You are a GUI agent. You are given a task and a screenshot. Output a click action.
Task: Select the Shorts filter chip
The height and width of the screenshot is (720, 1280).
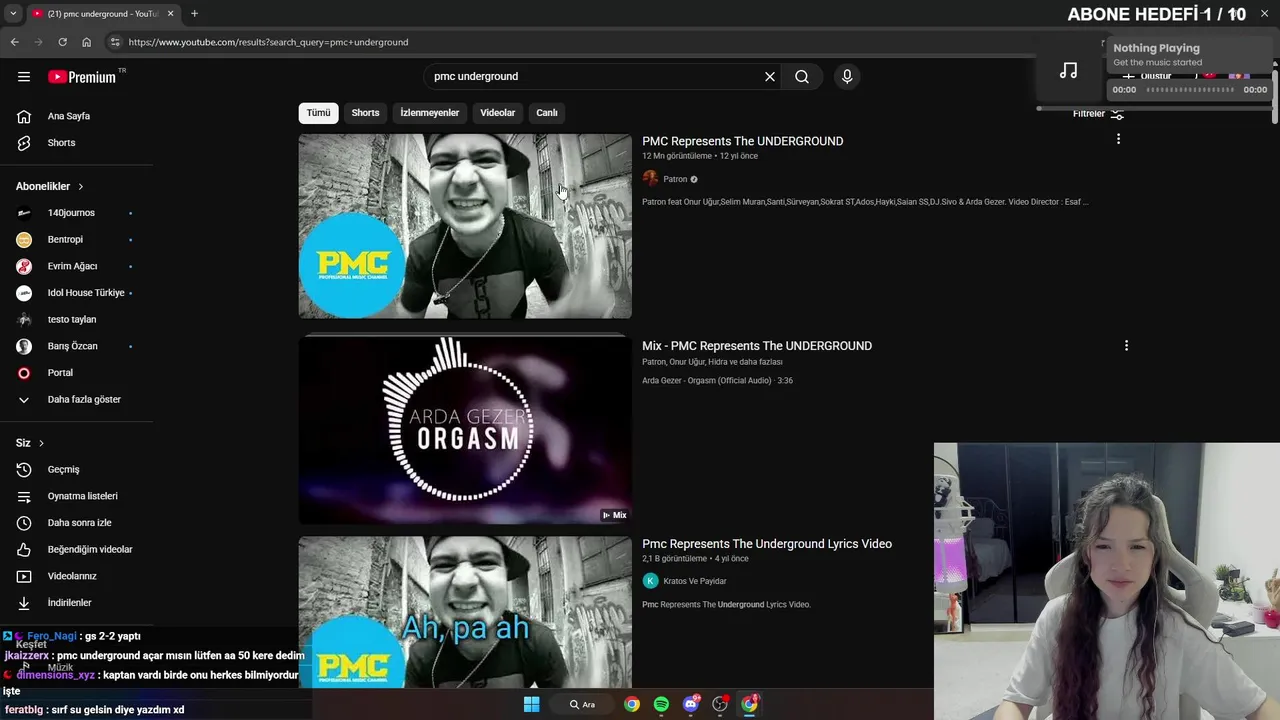coord(365,113)
